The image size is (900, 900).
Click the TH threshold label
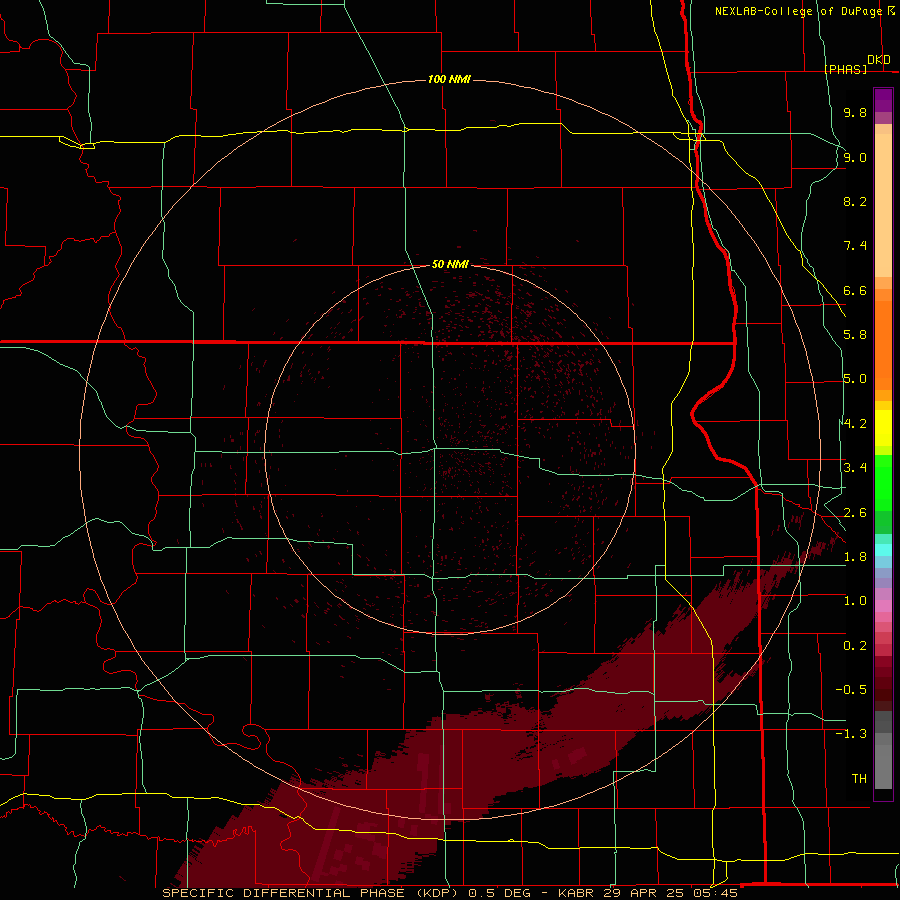click(859, 779)
